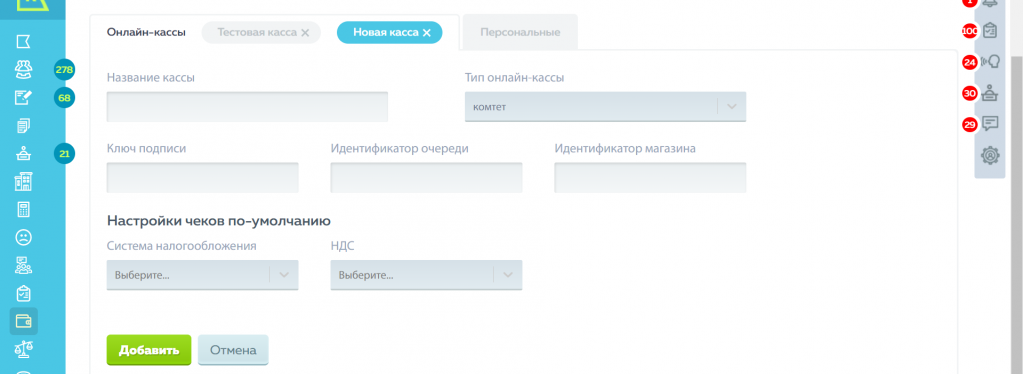Switch to the Персональные tab
Viewport: 1023px width, 374px height.
[x=520, y=32]
